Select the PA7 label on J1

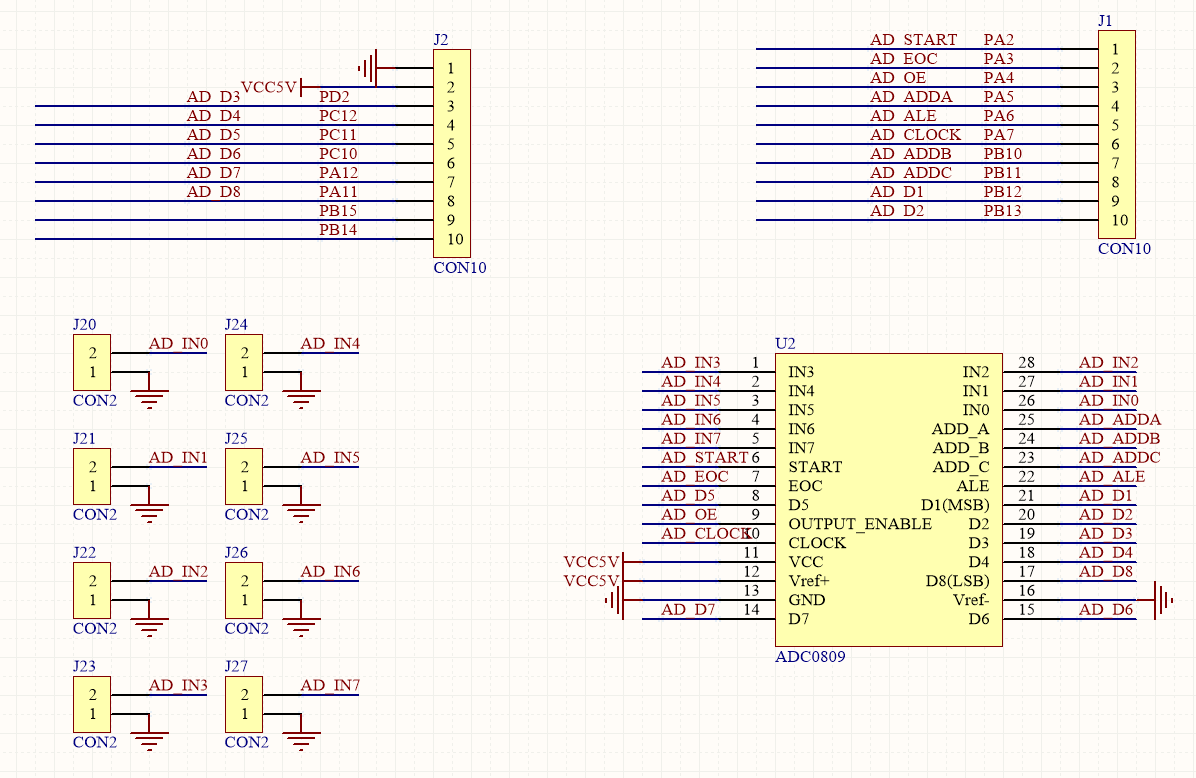tap(998, 135)
